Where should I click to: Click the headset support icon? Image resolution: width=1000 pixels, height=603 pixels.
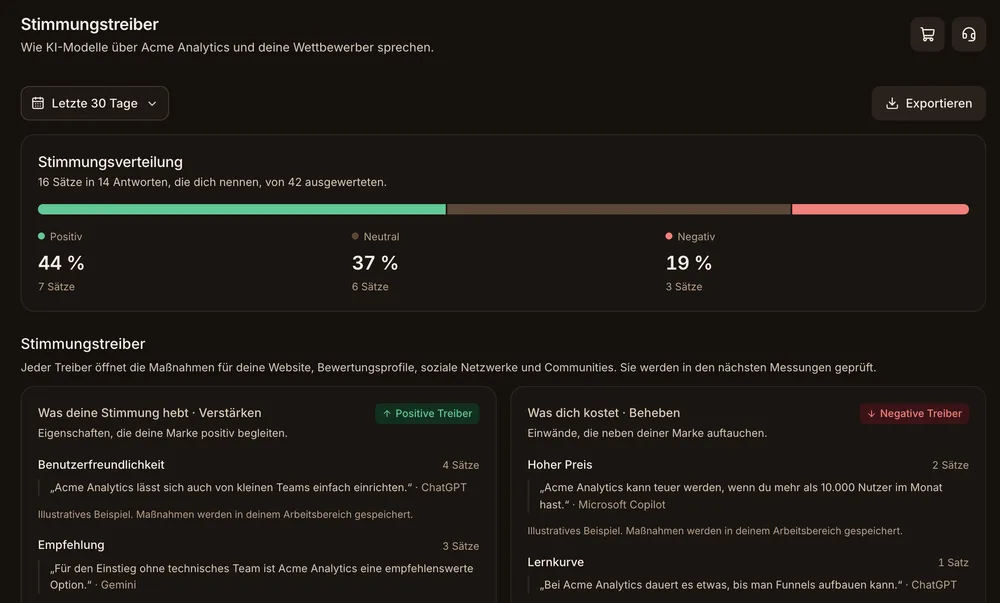click(x=969, y=34)
